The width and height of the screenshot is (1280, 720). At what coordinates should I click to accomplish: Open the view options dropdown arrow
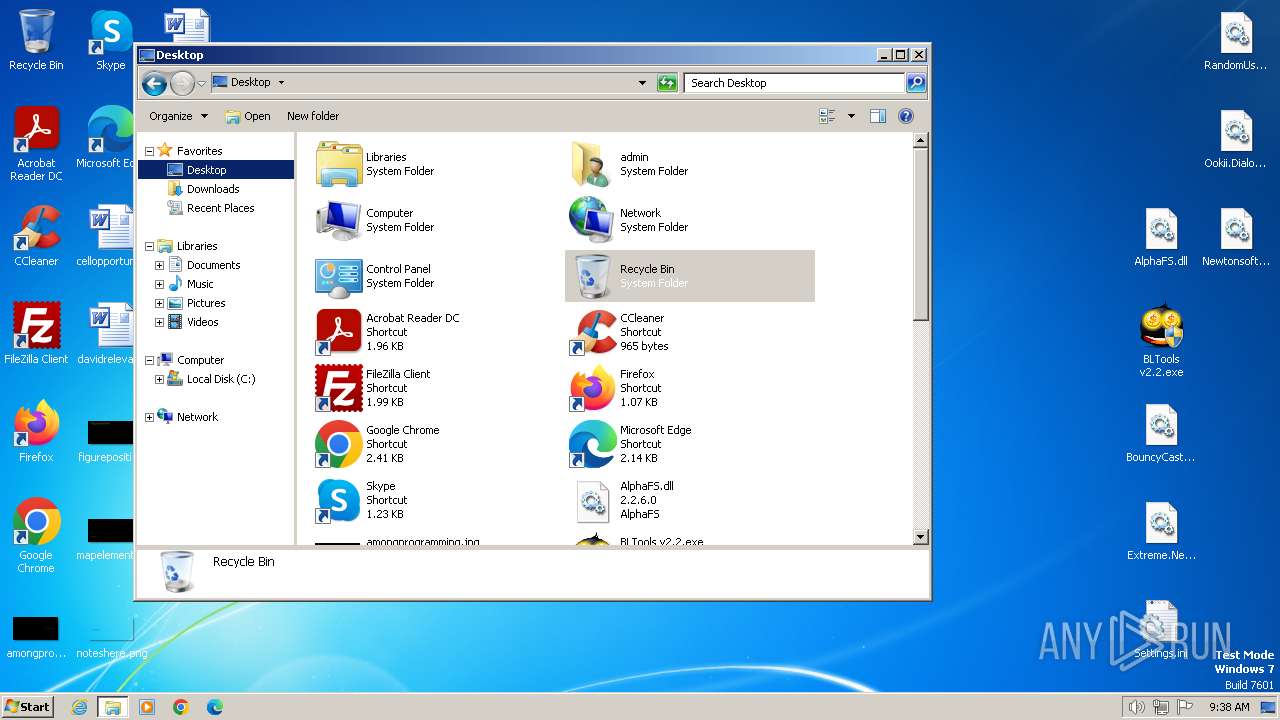(x=851, y=116)
